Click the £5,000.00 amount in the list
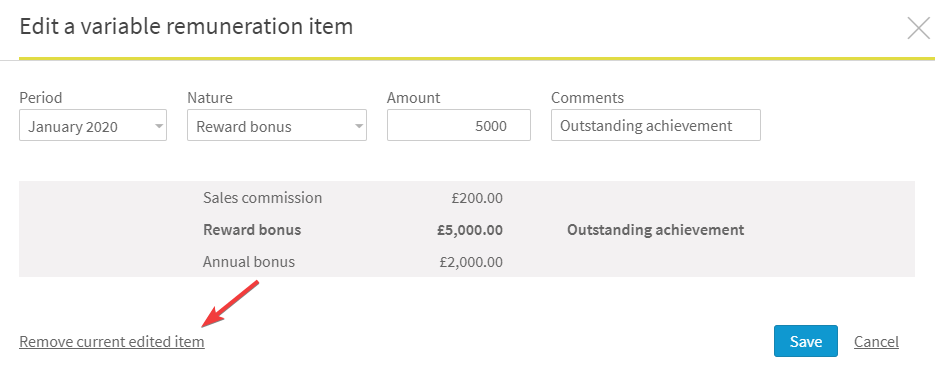935x365 pixels. coord(469,230)
